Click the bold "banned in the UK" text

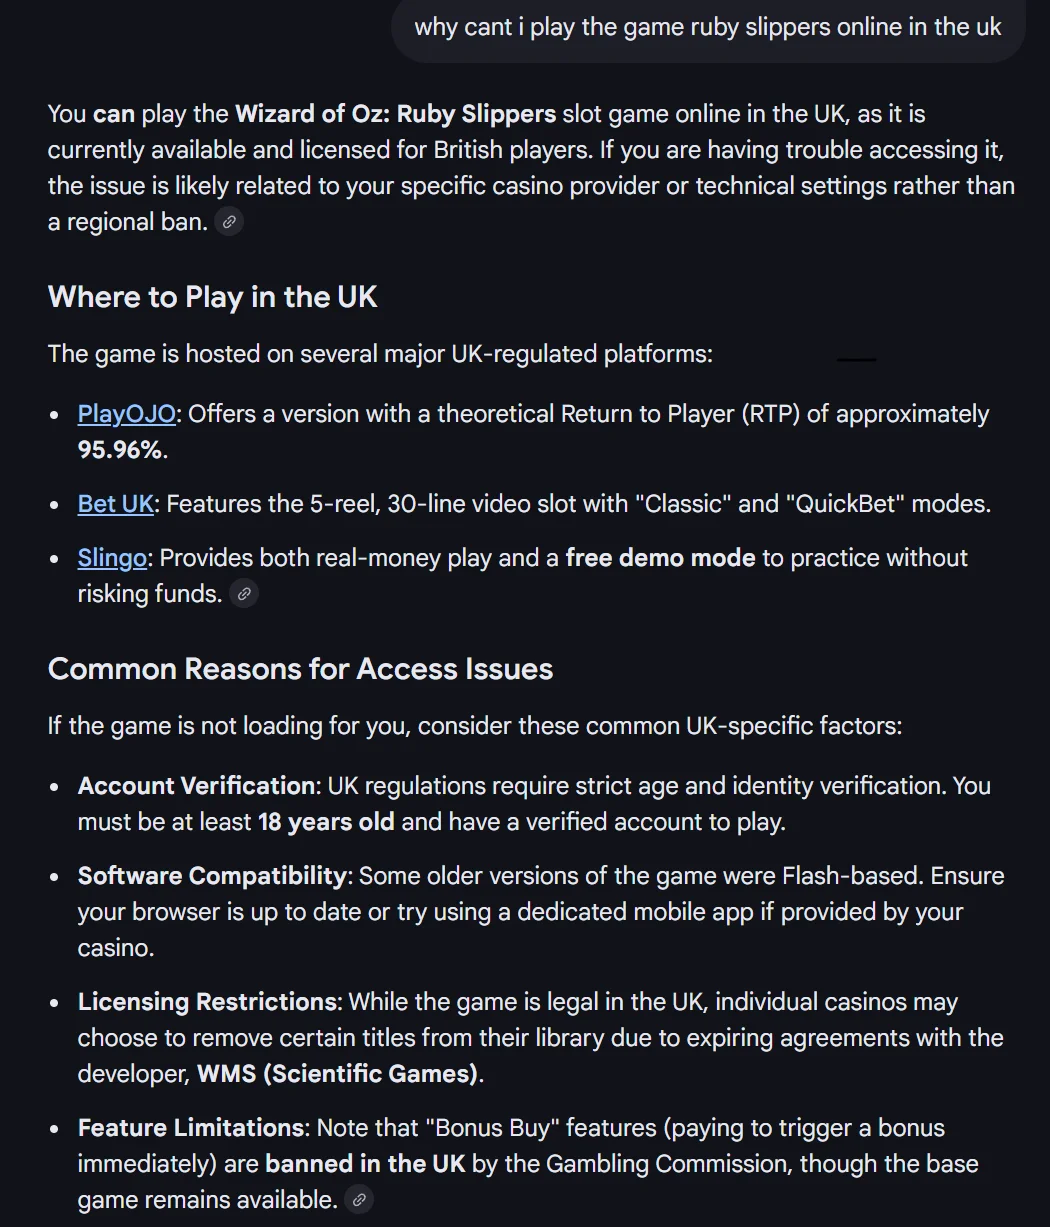tap(365, 1164)
